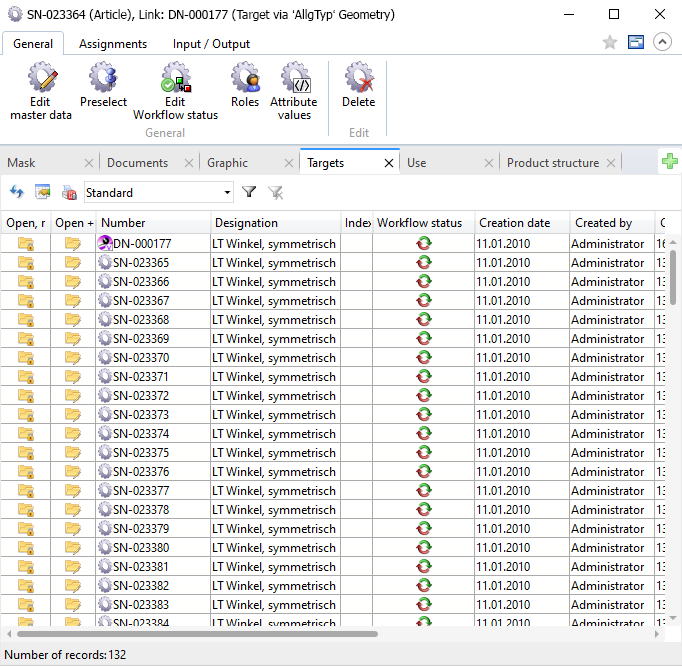
Task: Click the refresh arrows icon in list toolbar
Action: pos(17,192)
